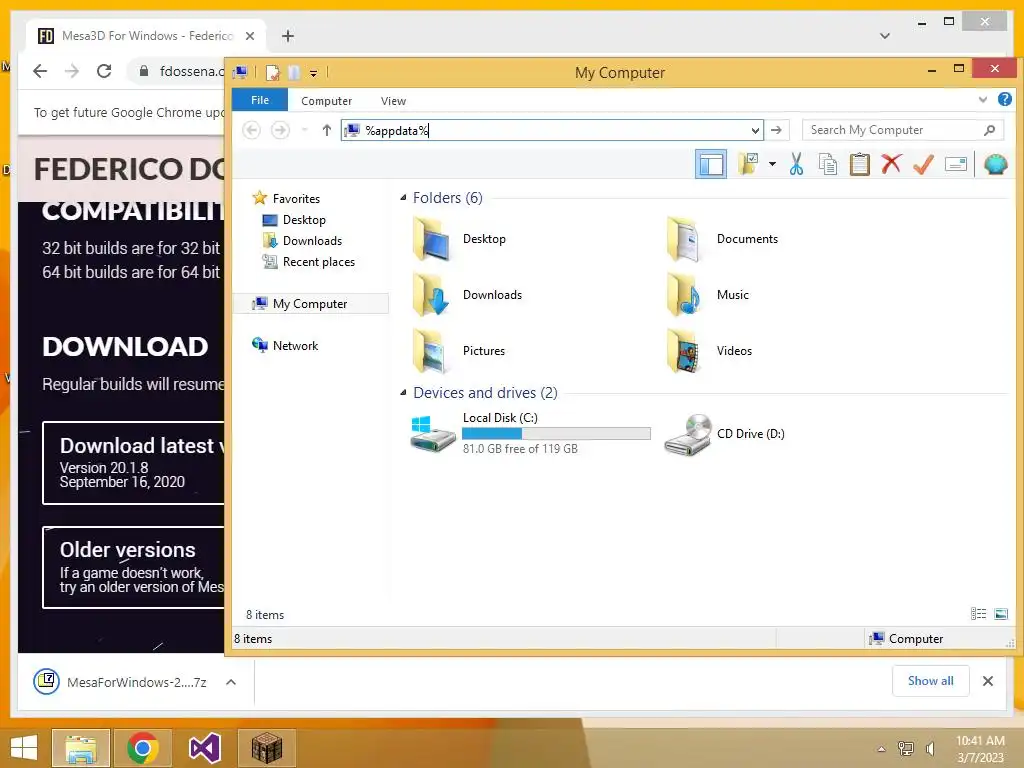The height and width of the screenshot is (768, 1024).
Task: Open a new tab in Chrome
Action: (288, 36)
